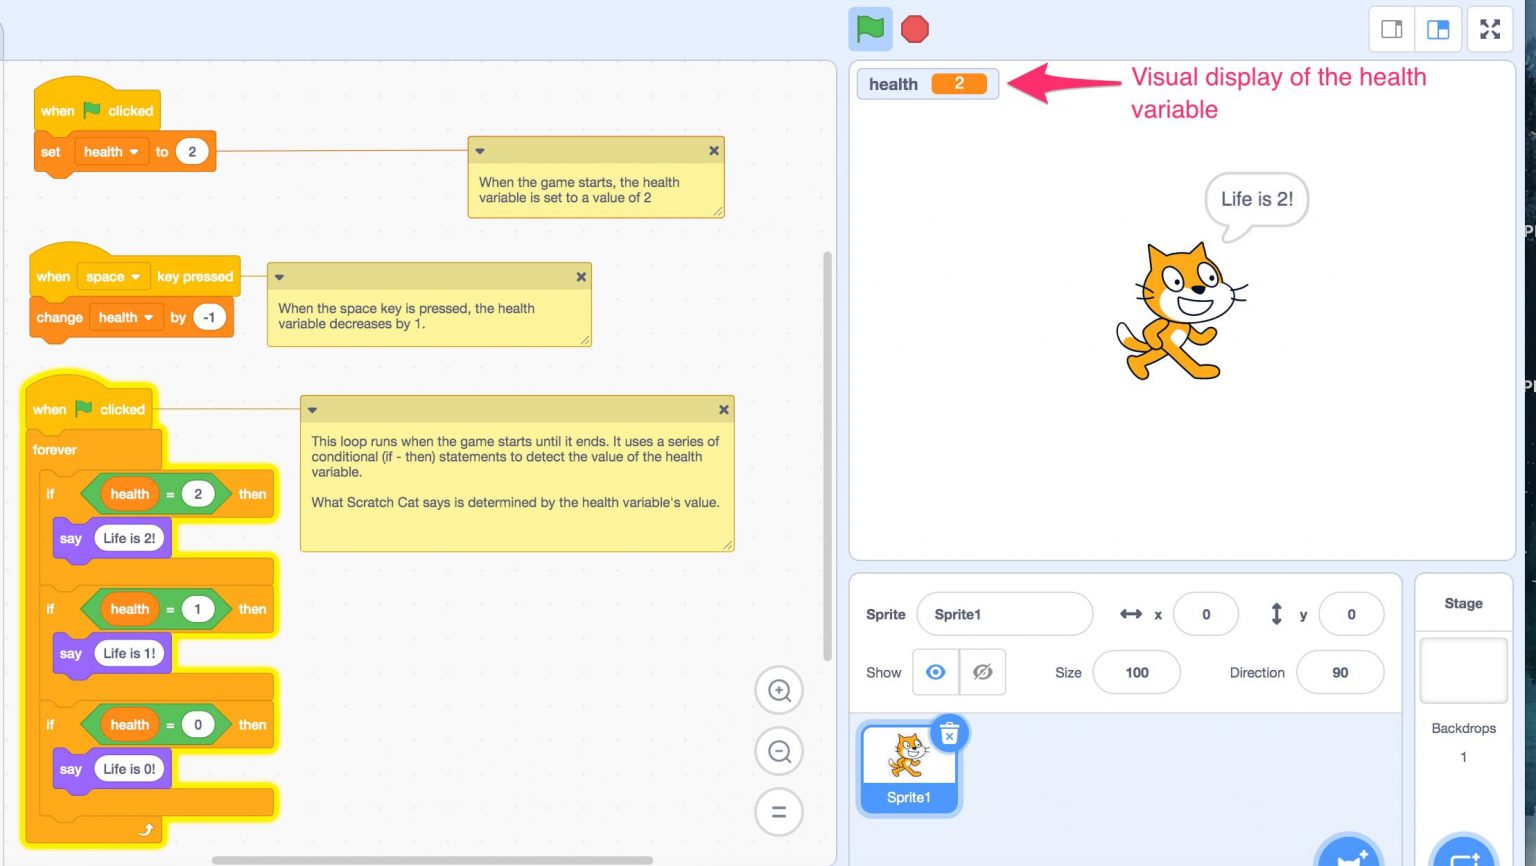Collapse the comment about health set to 2
The width and height of the screenshot is (1536, 866).
pos(480,151)
